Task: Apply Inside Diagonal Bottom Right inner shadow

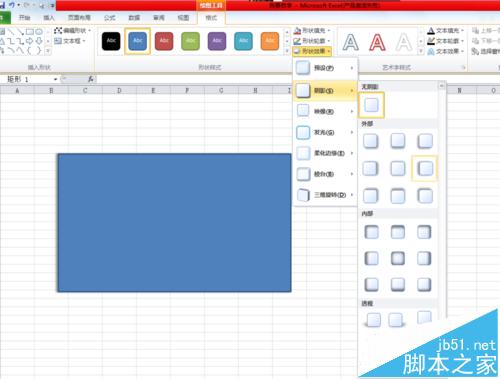Action: [x=424, y=285]
